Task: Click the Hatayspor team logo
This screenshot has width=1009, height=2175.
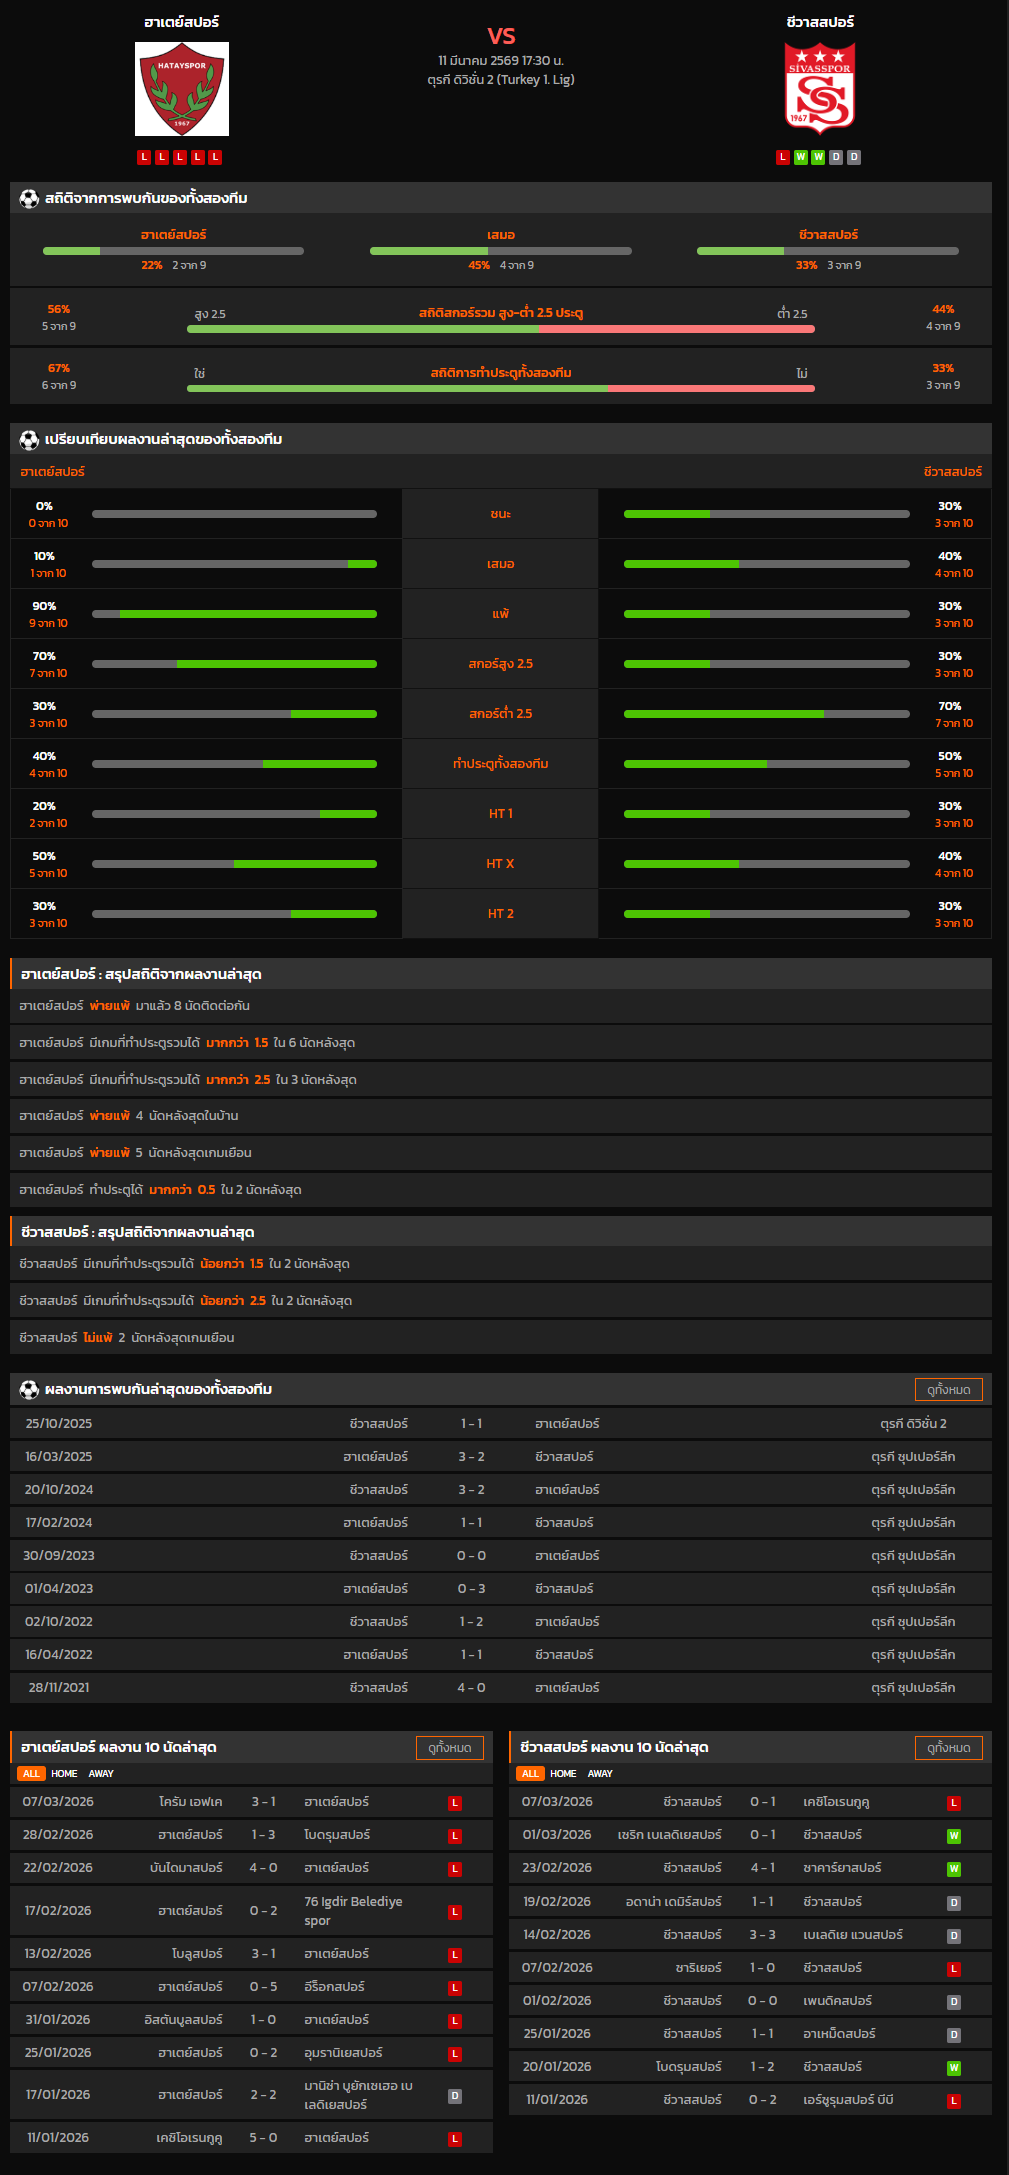Action: click(182, 89)
